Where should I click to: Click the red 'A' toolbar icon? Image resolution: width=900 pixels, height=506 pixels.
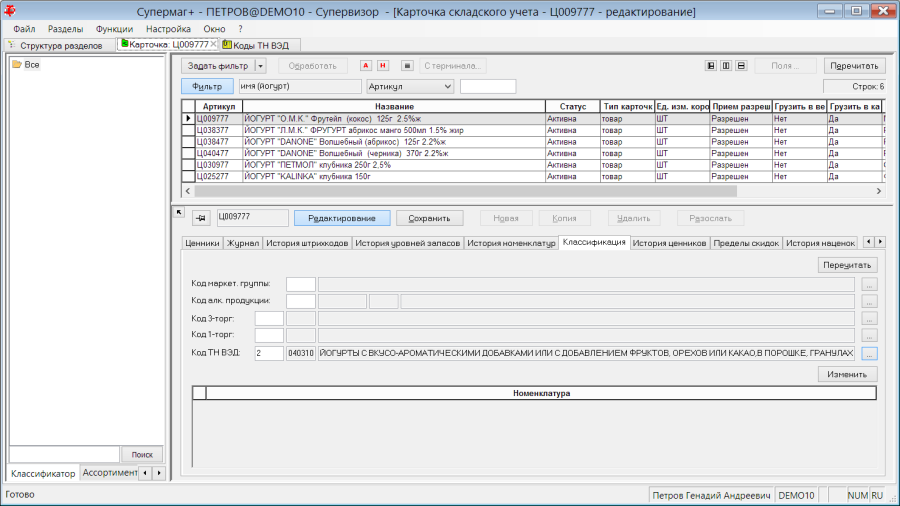(366, 66)
